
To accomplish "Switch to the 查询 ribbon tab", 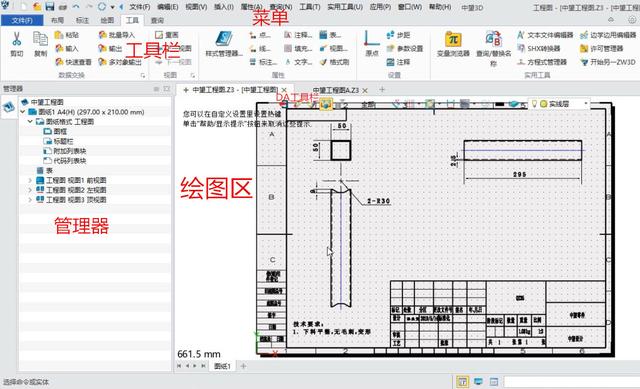I will point(157,20).
